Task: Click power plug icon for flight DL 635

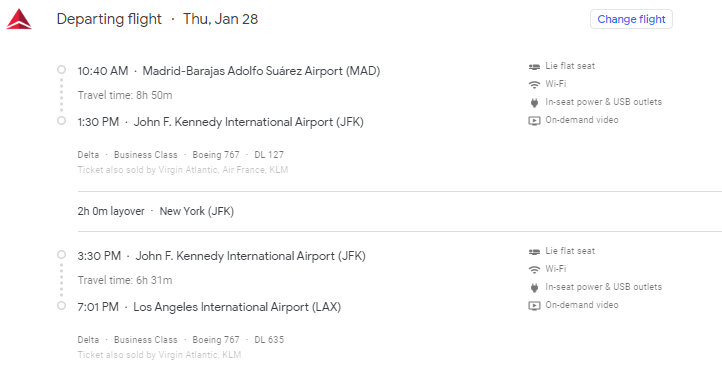Action: tap(534, 288)
